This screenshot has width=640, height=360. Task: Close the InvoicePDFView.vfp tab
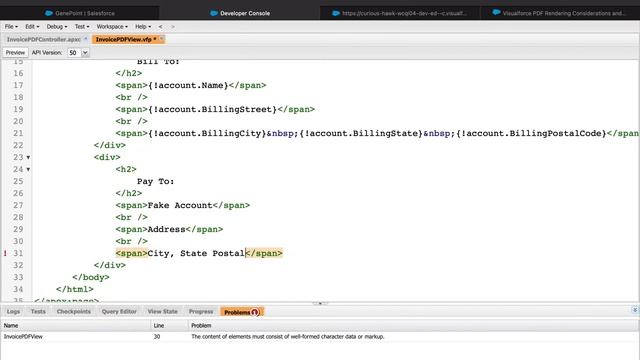[x=162, y=39]
